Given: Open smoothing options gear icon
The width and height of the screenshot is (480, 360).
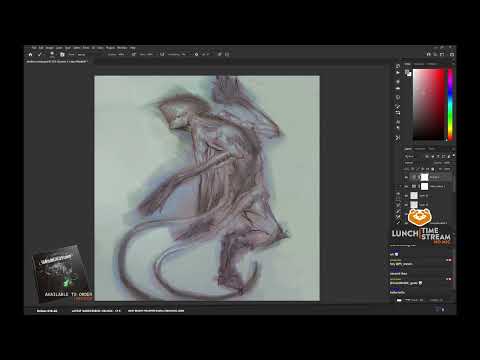Looking at the screenshot, I should click(x=196, y=54).
